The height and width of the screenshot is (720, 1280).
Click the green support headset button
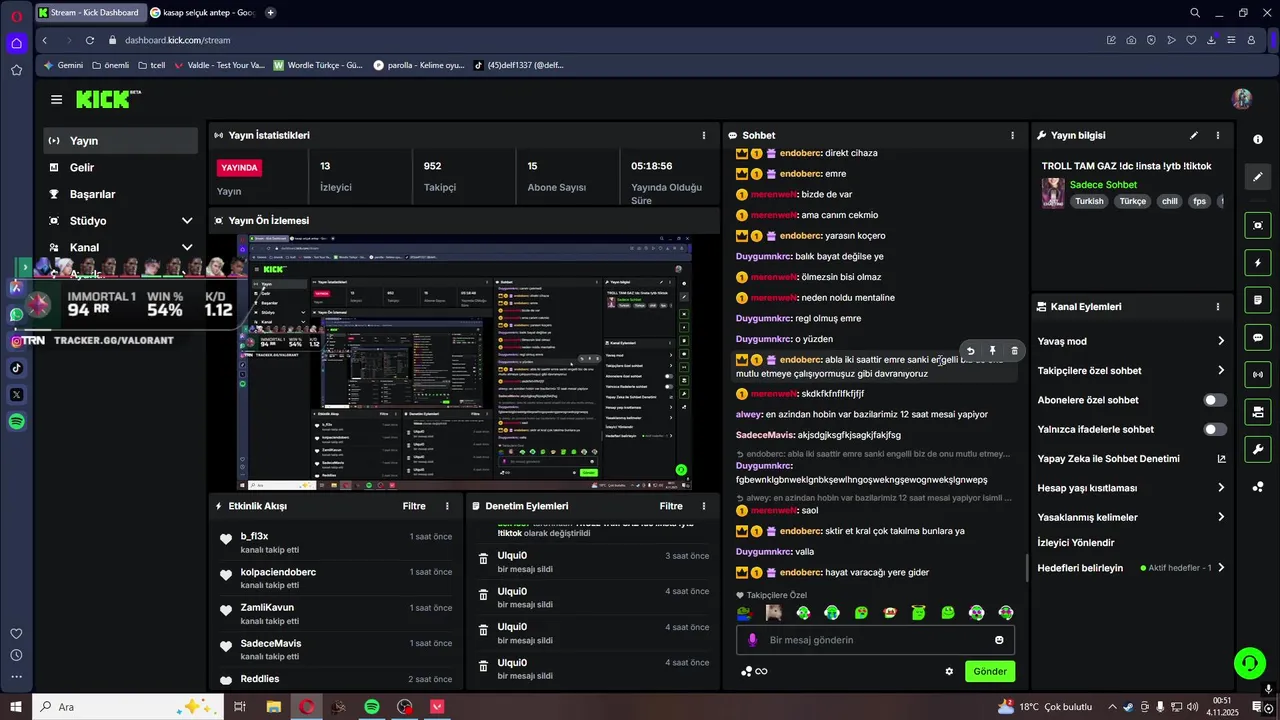tap(1248, 662)
